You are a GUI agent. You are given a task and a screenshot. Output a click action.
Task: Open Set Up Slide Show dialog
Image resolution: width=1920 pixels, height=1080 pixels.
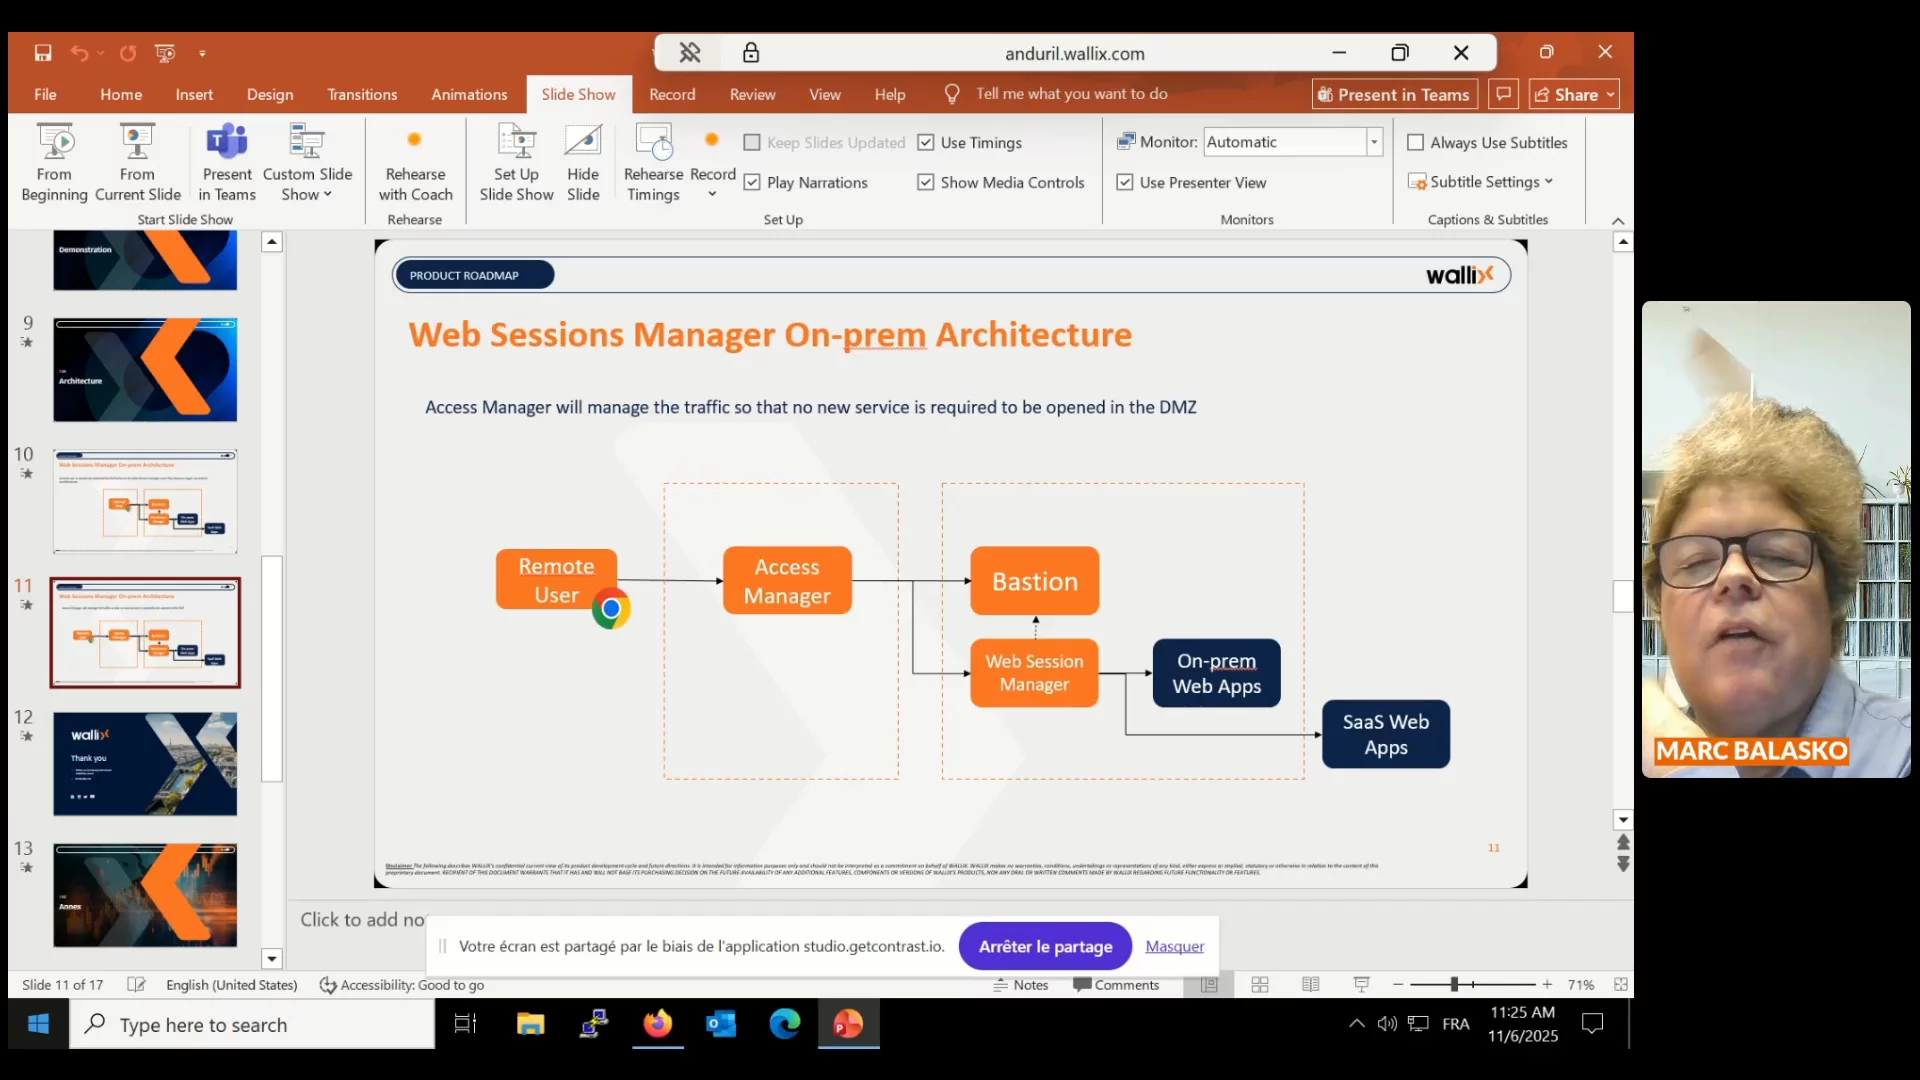tap(516, 162)
